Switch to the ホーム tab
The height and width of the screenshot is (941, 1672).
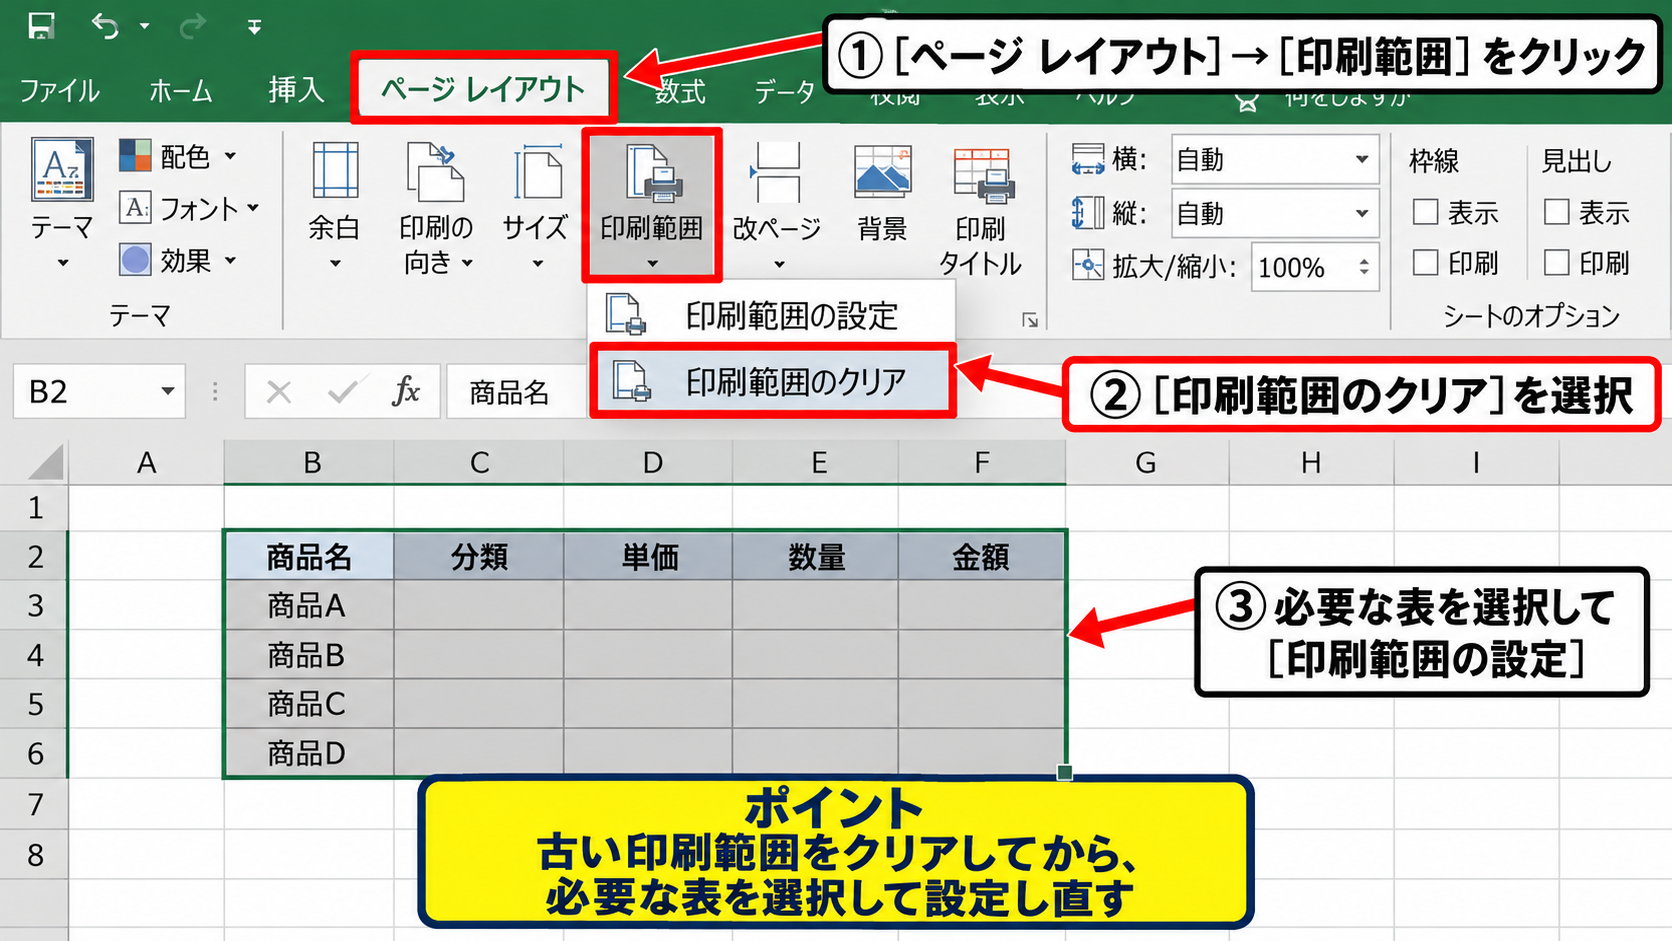tap(181, 91)
